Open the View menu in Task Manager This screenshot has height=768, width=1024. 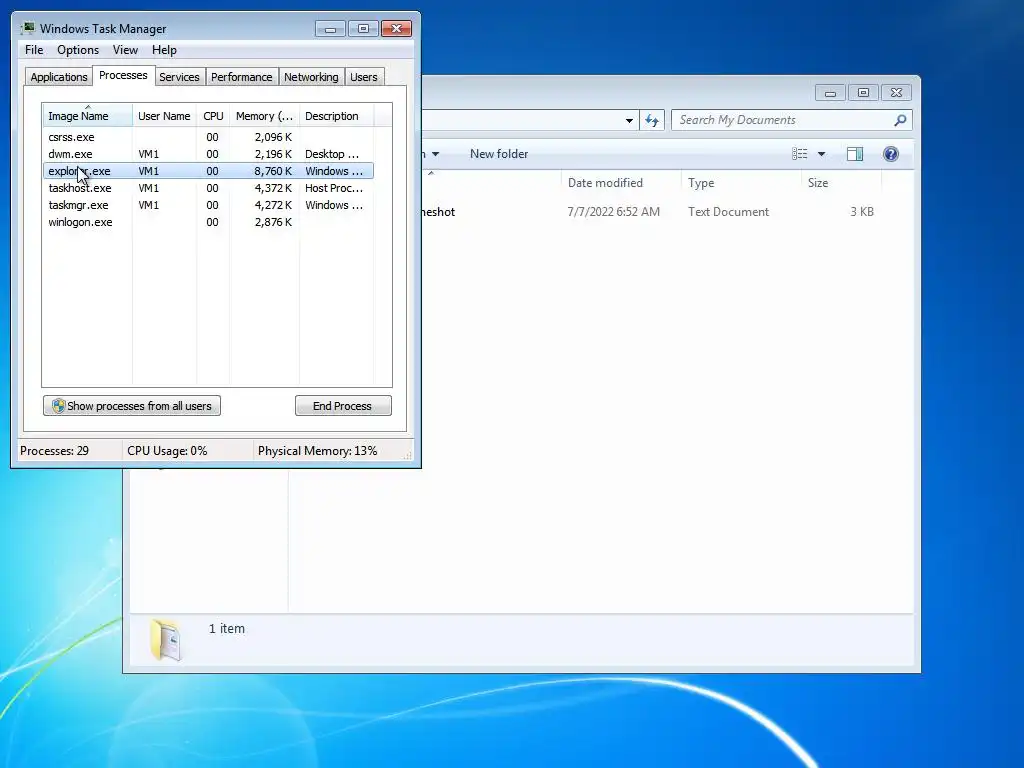pyautogui.click(x=125, y=50)
